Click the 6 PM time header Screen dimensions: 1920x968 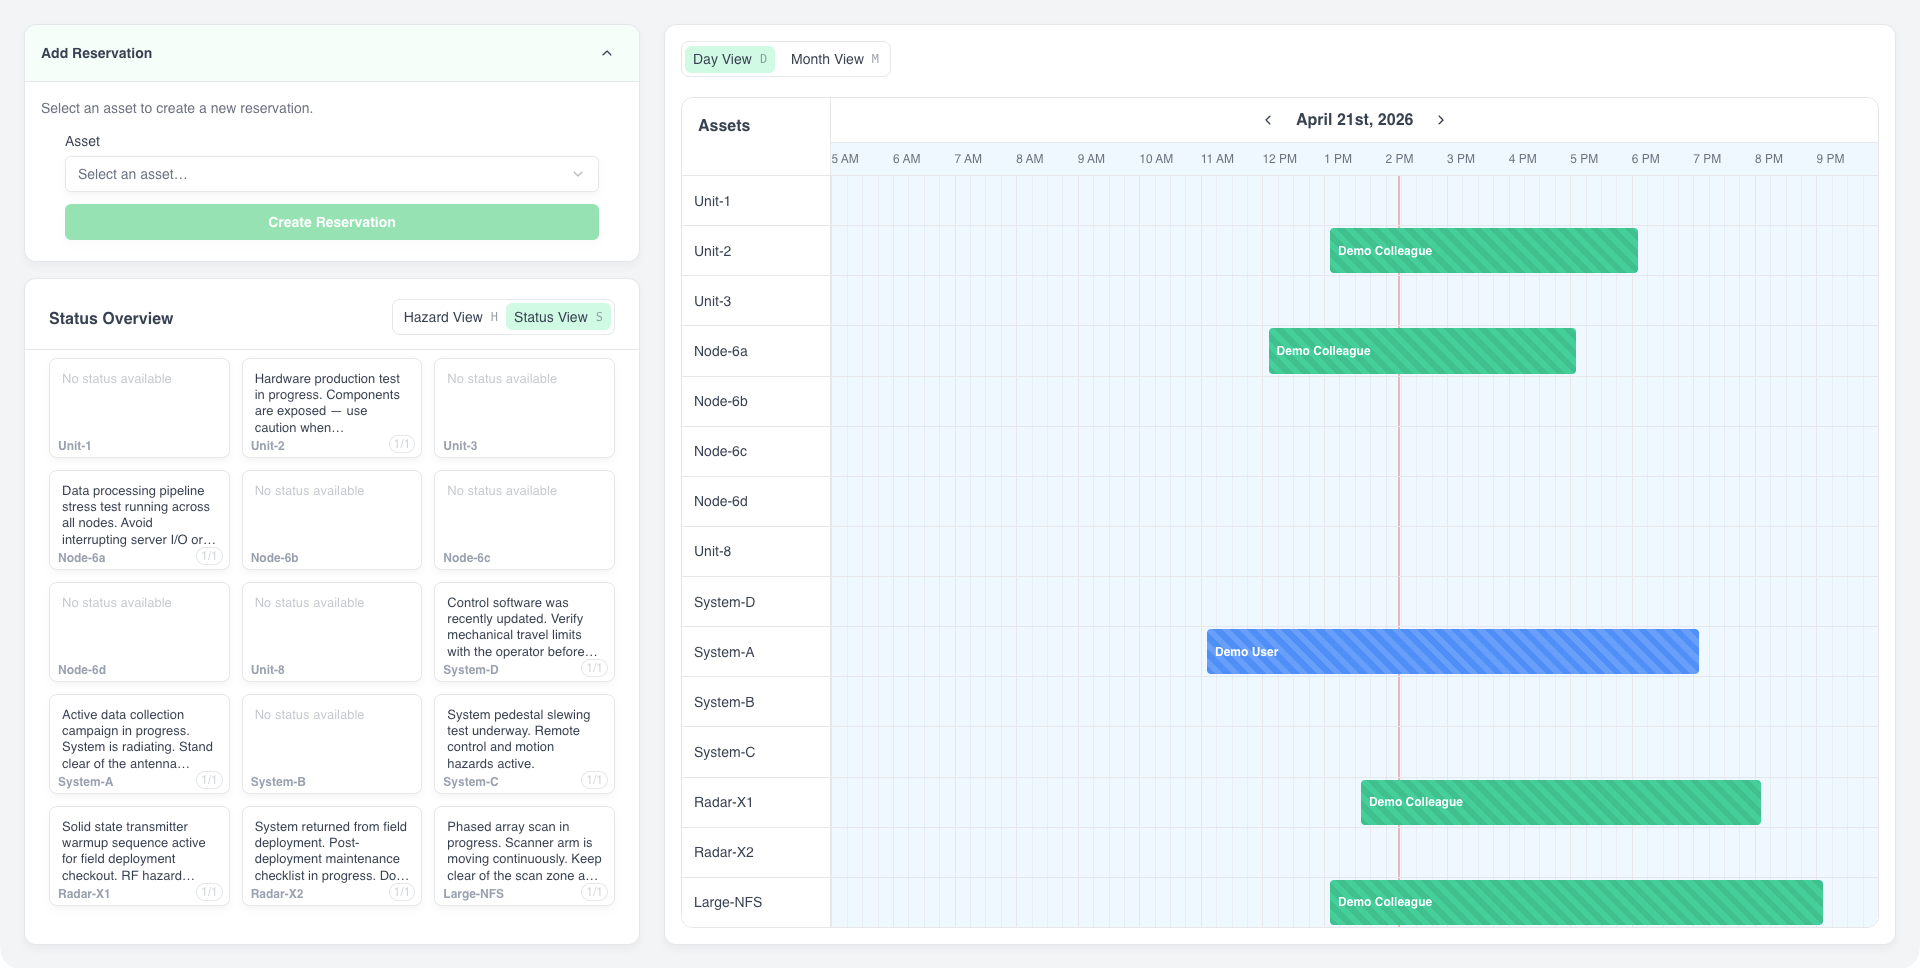(1645, 159)
